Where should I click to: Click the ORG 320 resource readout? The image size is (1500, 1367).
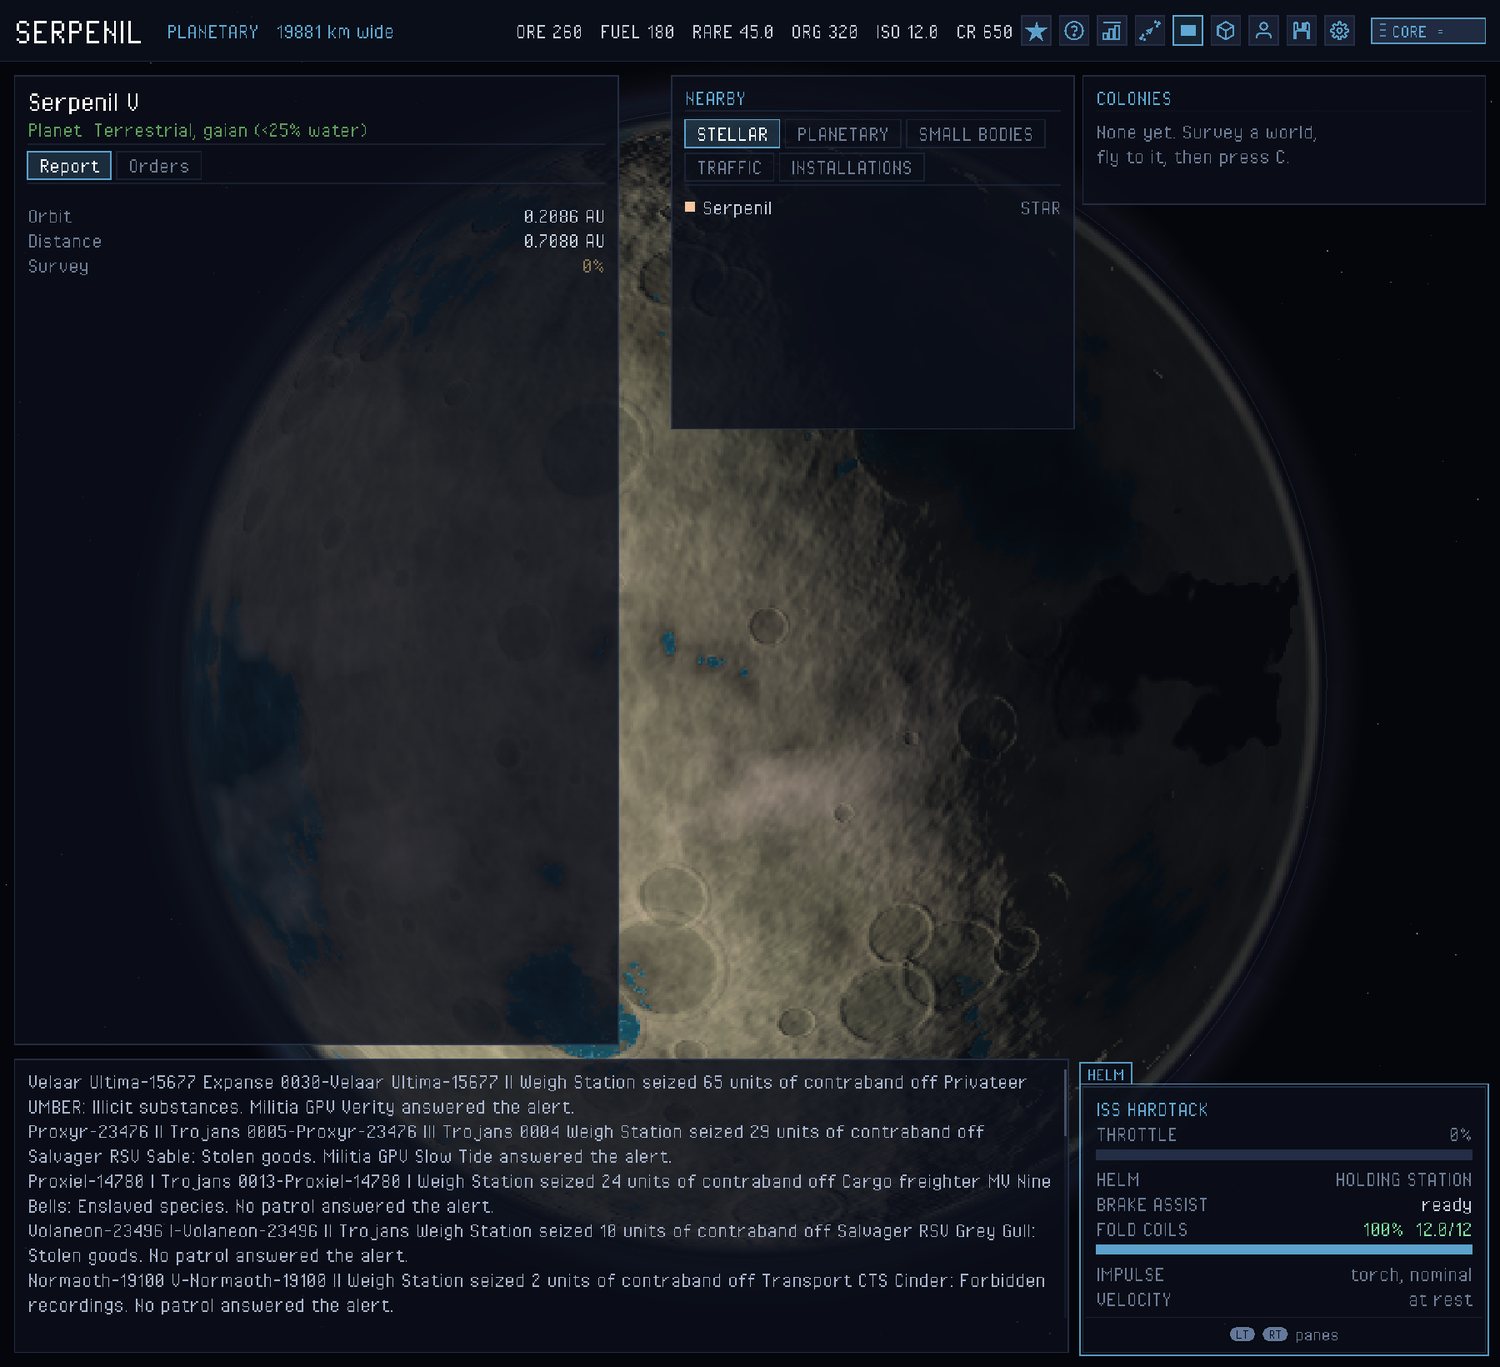point(825,32)
